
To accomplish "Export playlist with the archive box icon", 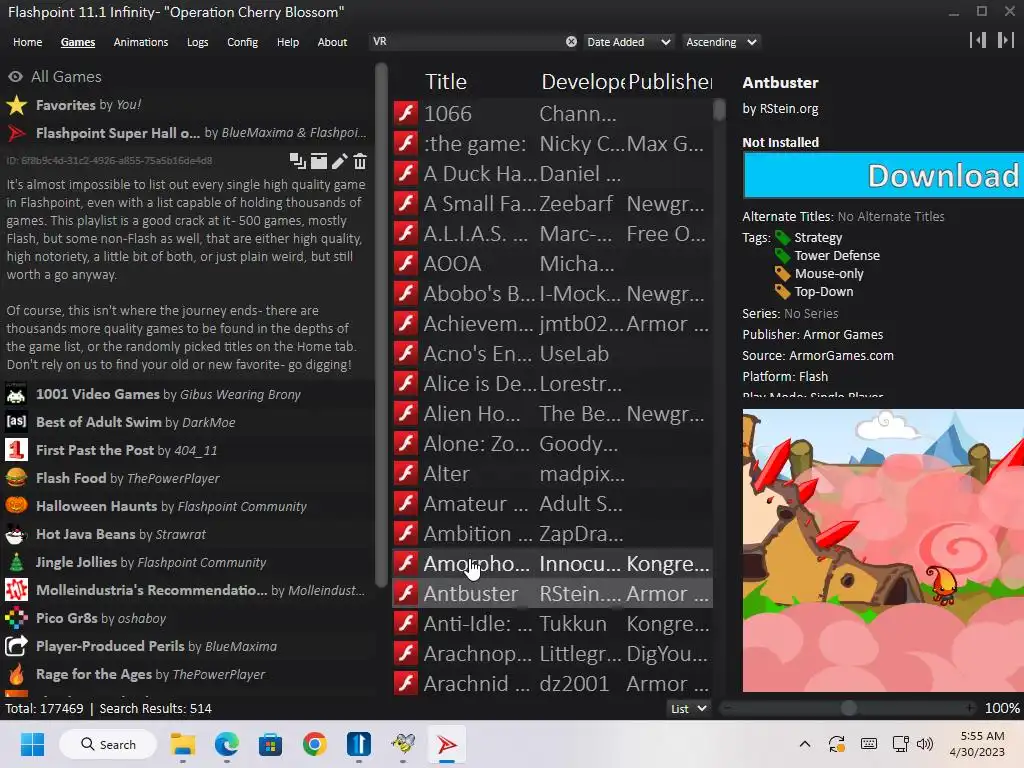I will coord(319,161).
